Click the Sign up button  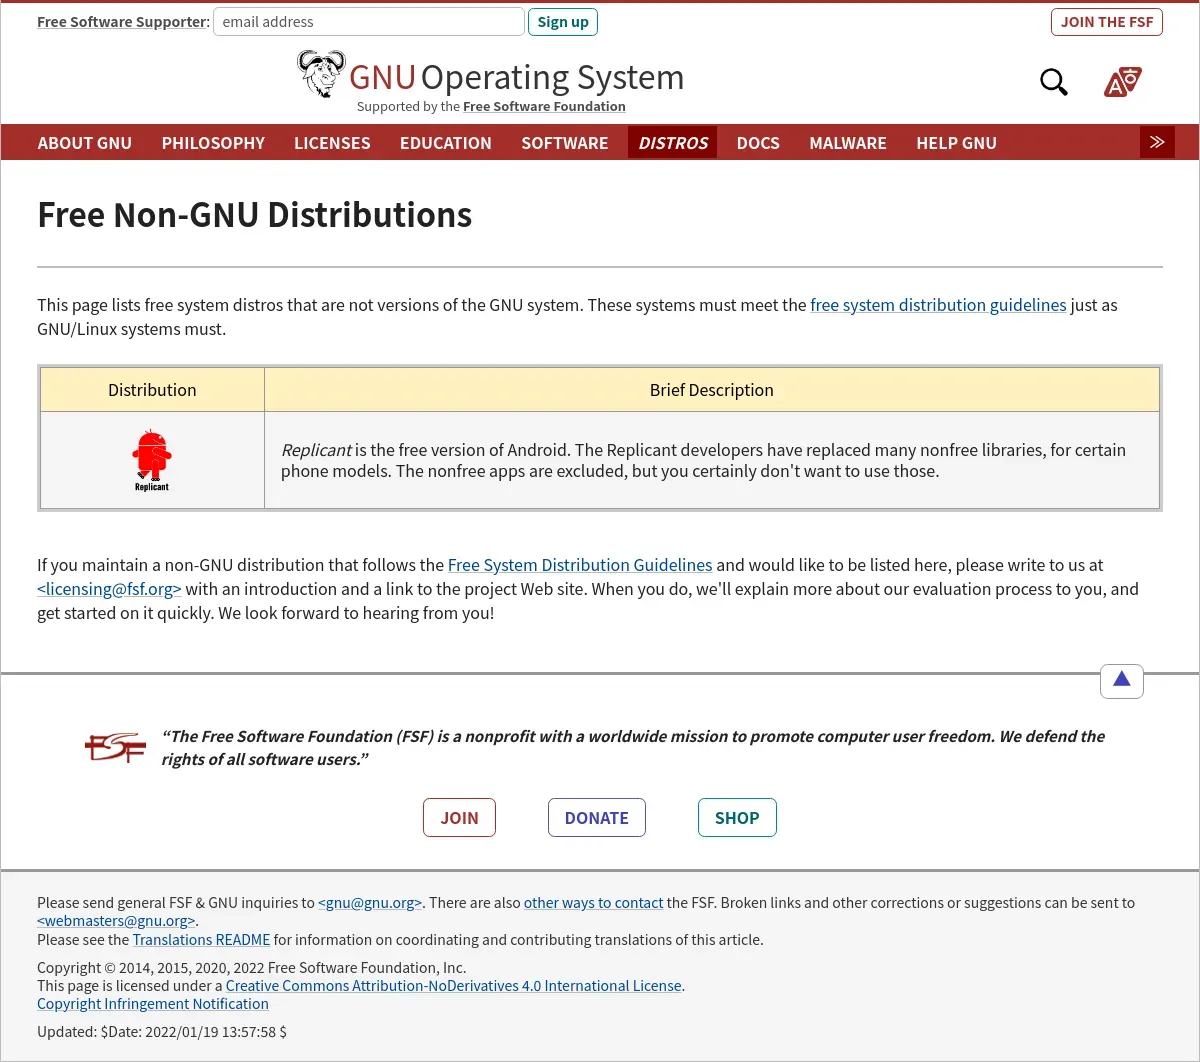(563, 22)
